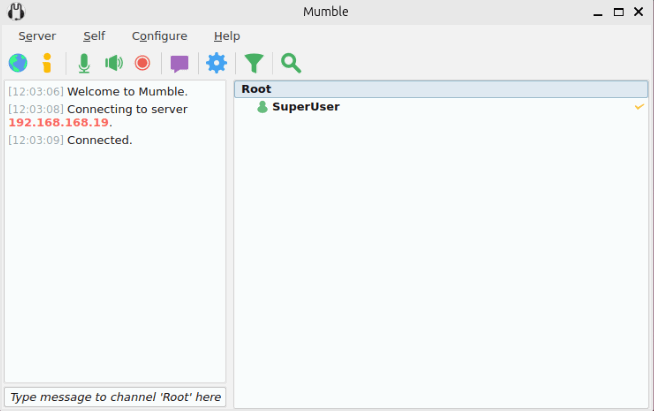The width and height of the screenshot is (654, 411).
Task: Deafen yourself with the speaker icon
Action: coord(114,63)
